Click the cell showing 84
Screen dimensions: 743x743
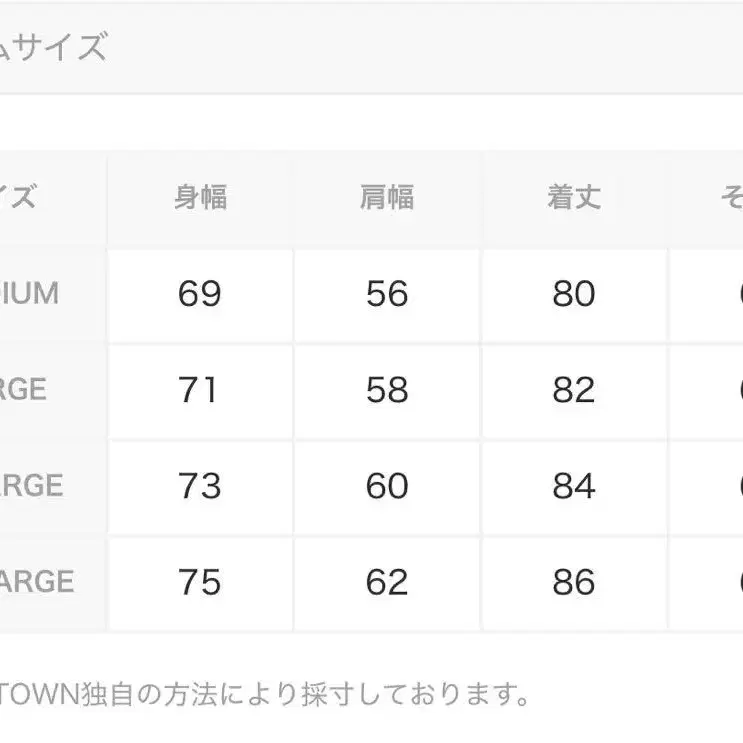574,486
